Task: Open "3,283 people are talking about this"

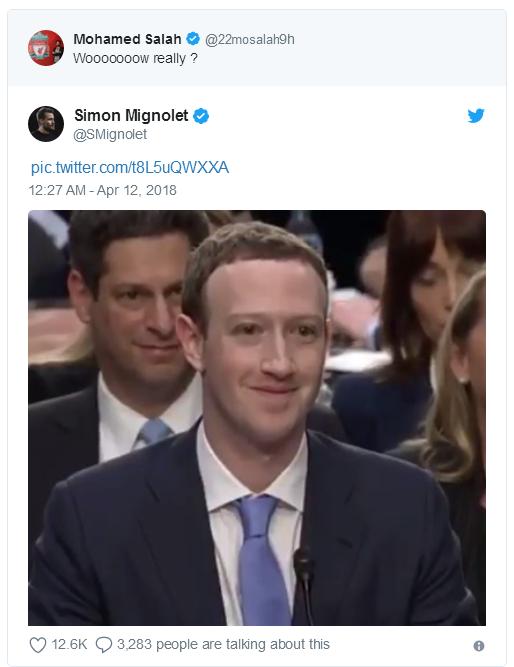Action: pyautogui.click(x=223, y=644)
